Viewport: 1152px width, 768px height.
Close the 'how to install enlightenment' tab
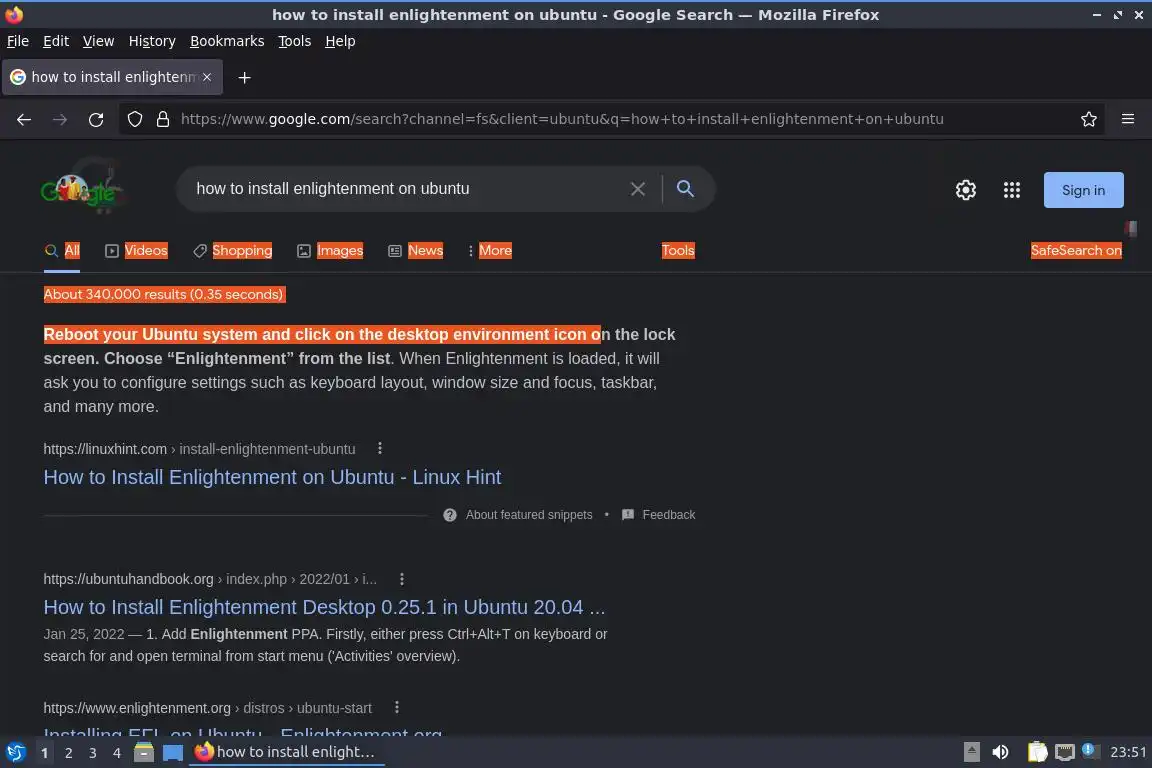(x=207, y=77)
